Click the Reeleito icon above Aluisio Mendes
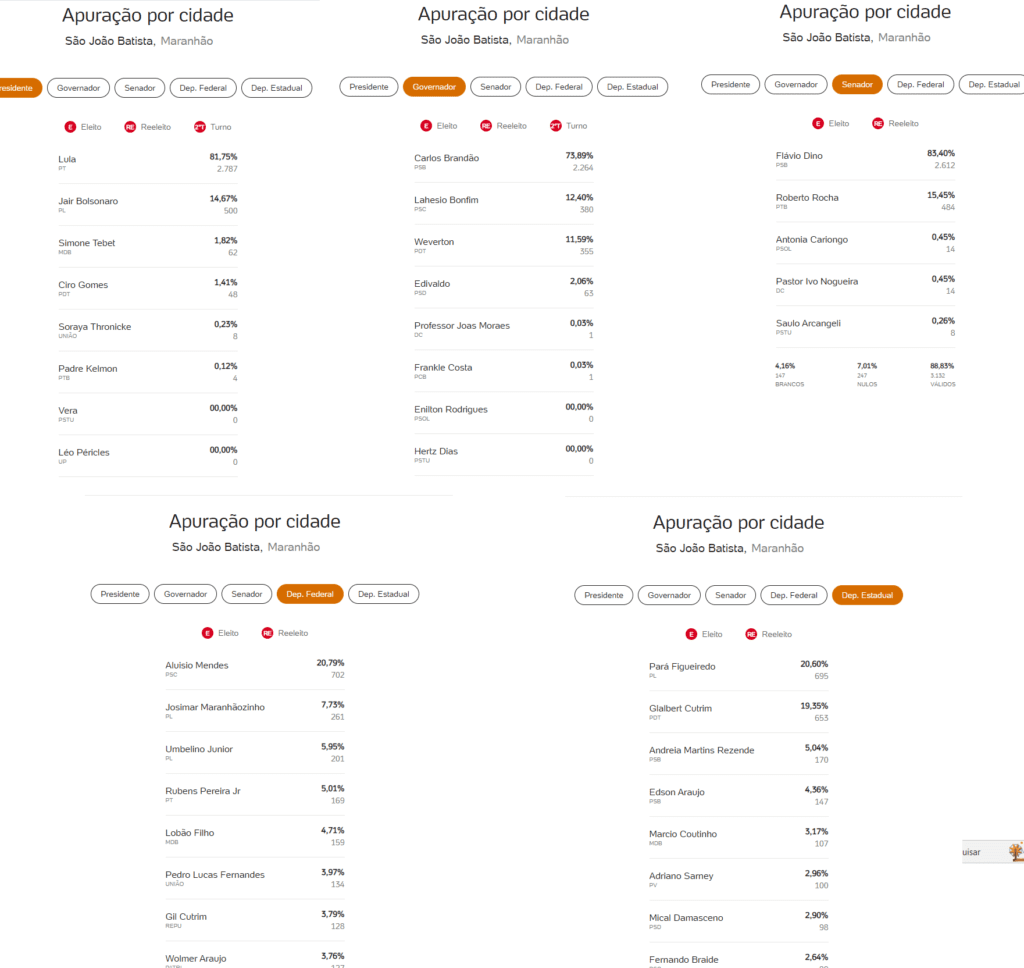1024x968 pixels. (x=267, y=633)
